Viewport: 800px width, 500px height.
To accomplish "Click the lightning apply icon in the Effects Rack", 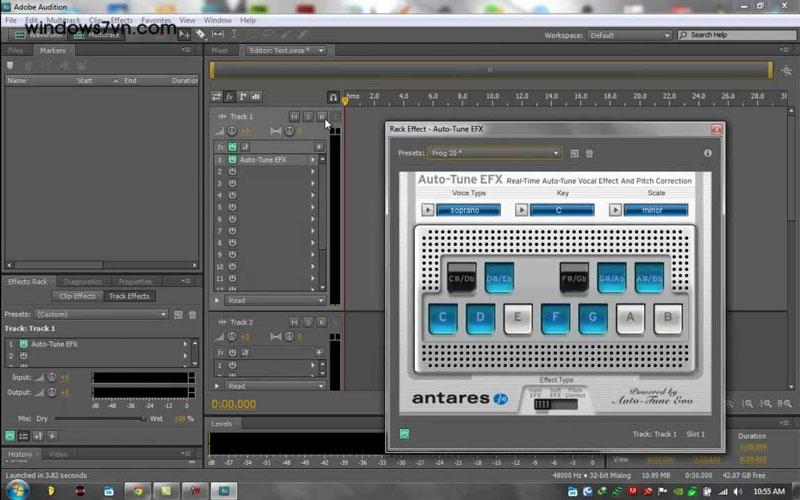I will 52,436.
